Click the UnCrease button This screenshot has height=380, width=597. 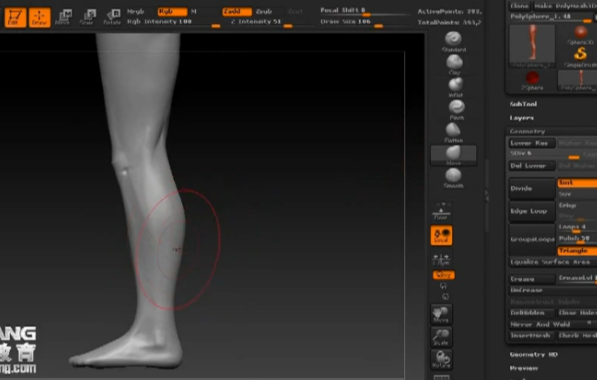click(553, 290)
